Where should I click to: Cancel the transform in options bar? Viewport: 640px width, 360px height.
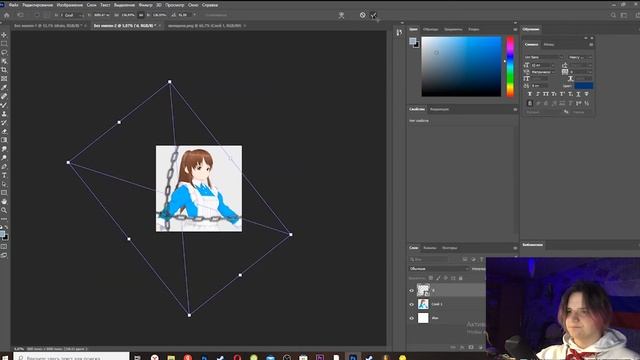click(362, 15)
